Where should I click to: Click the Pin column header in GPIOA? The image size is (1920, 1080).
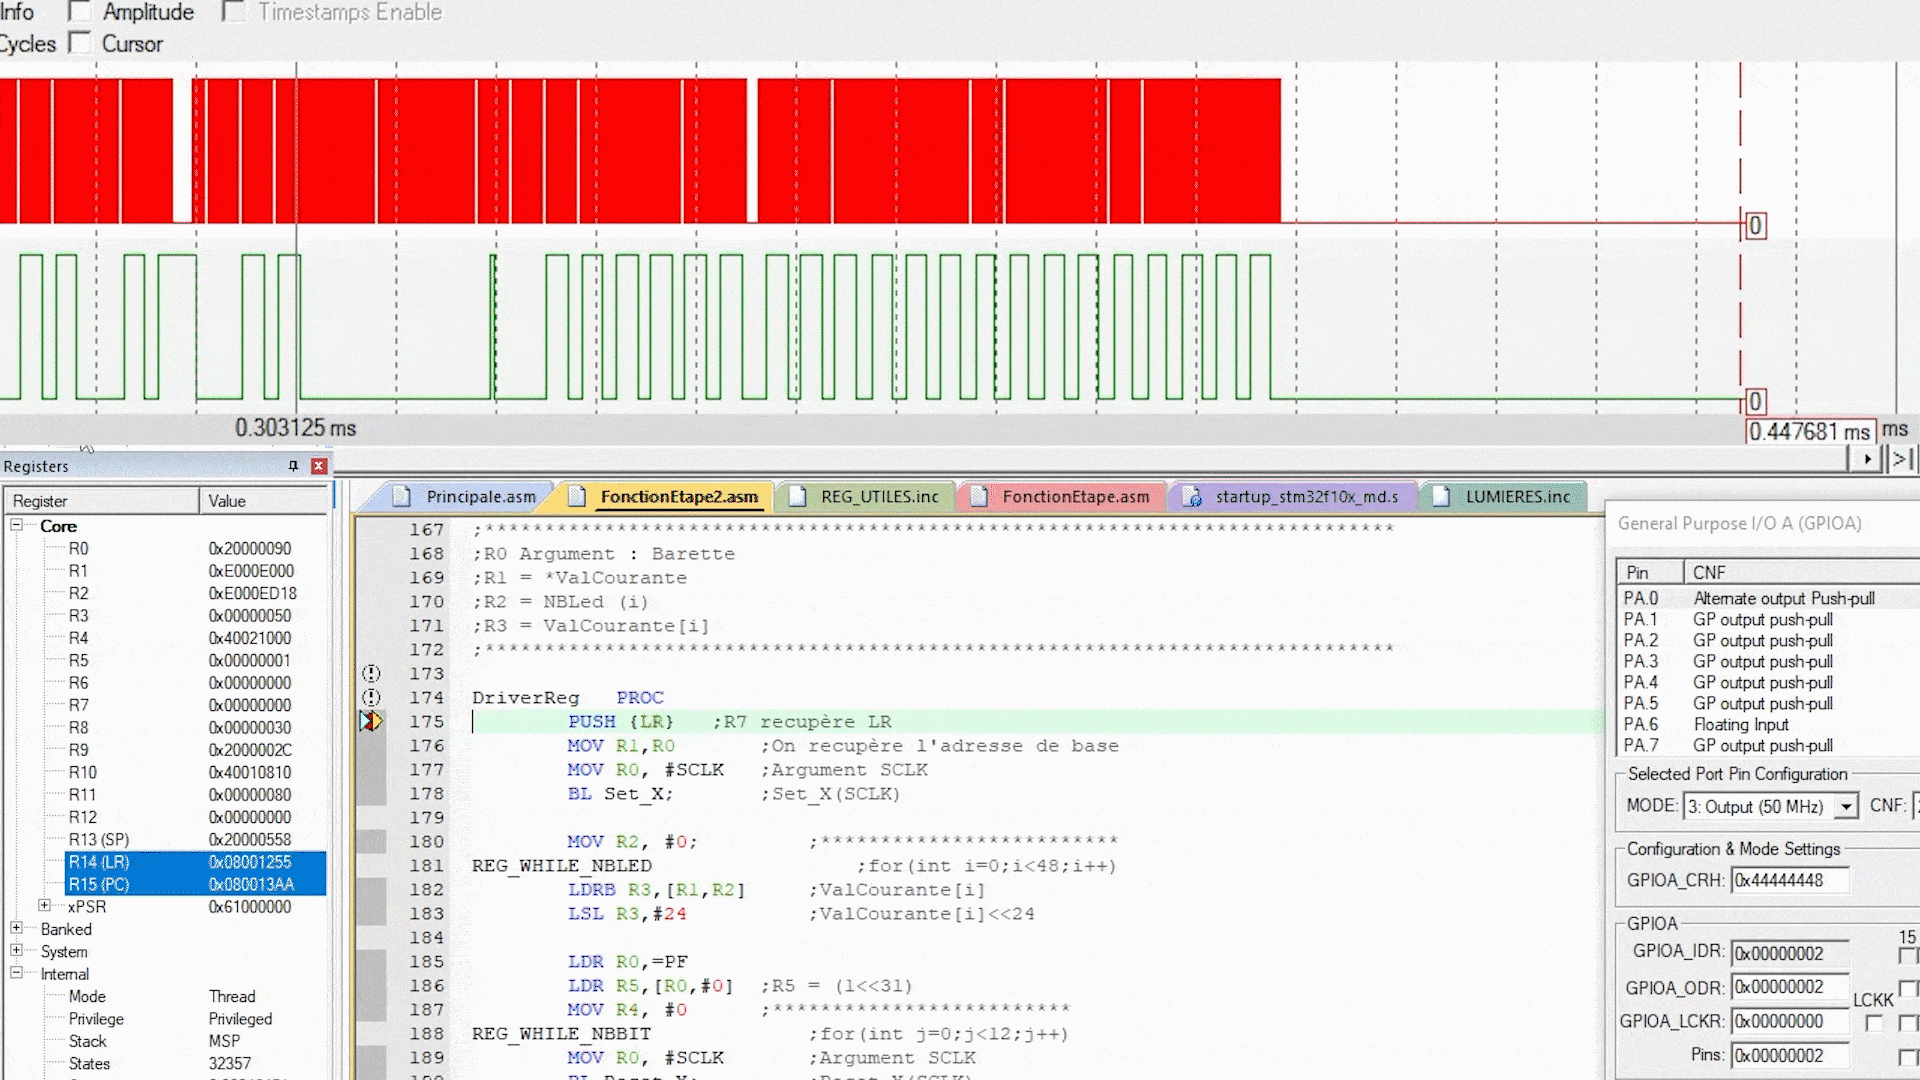1650,572
